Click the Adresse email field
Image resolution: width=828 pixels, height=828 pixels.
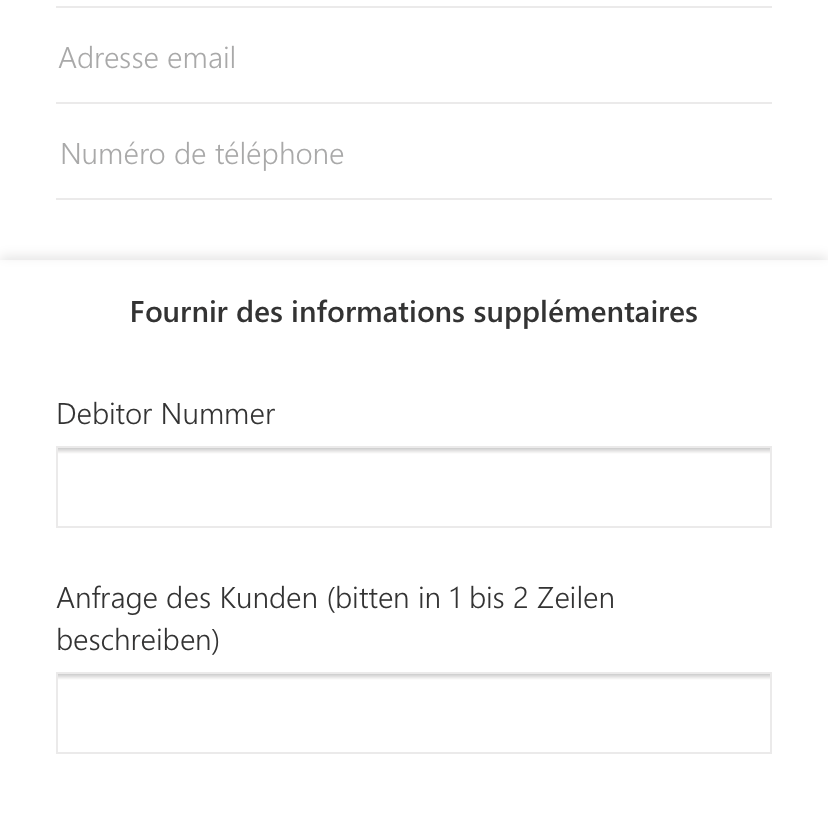[x=413, y=58]
